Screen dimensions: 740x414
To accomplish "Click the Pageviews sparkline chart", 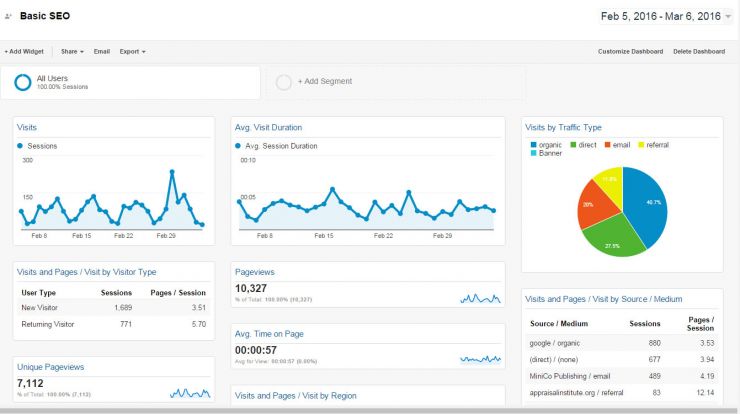I will pyautogui.click(x=480, y=298).
